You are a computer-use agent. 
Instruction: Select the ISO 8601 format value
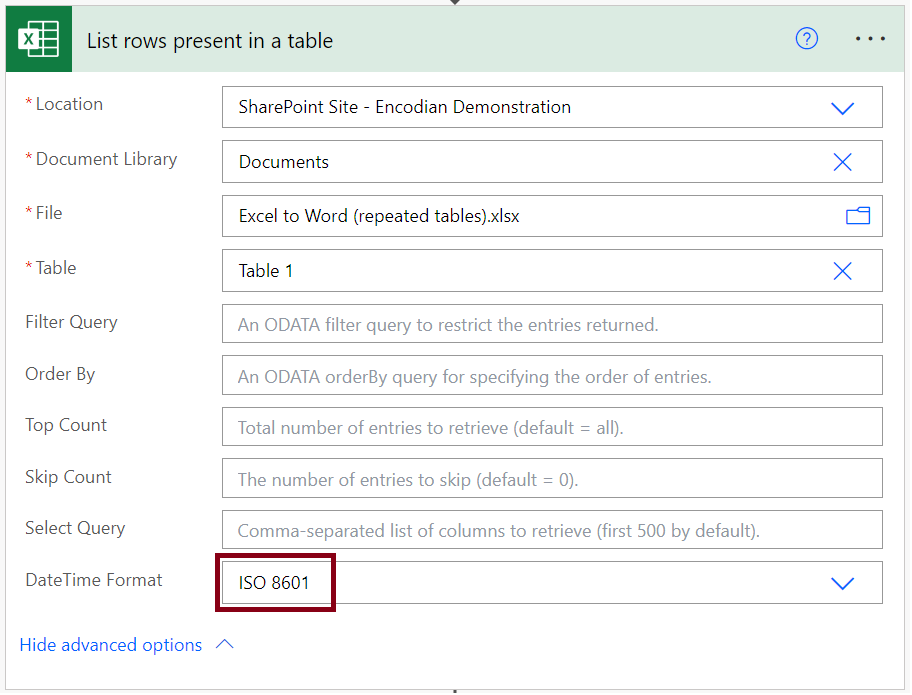(x=274, y=584)
